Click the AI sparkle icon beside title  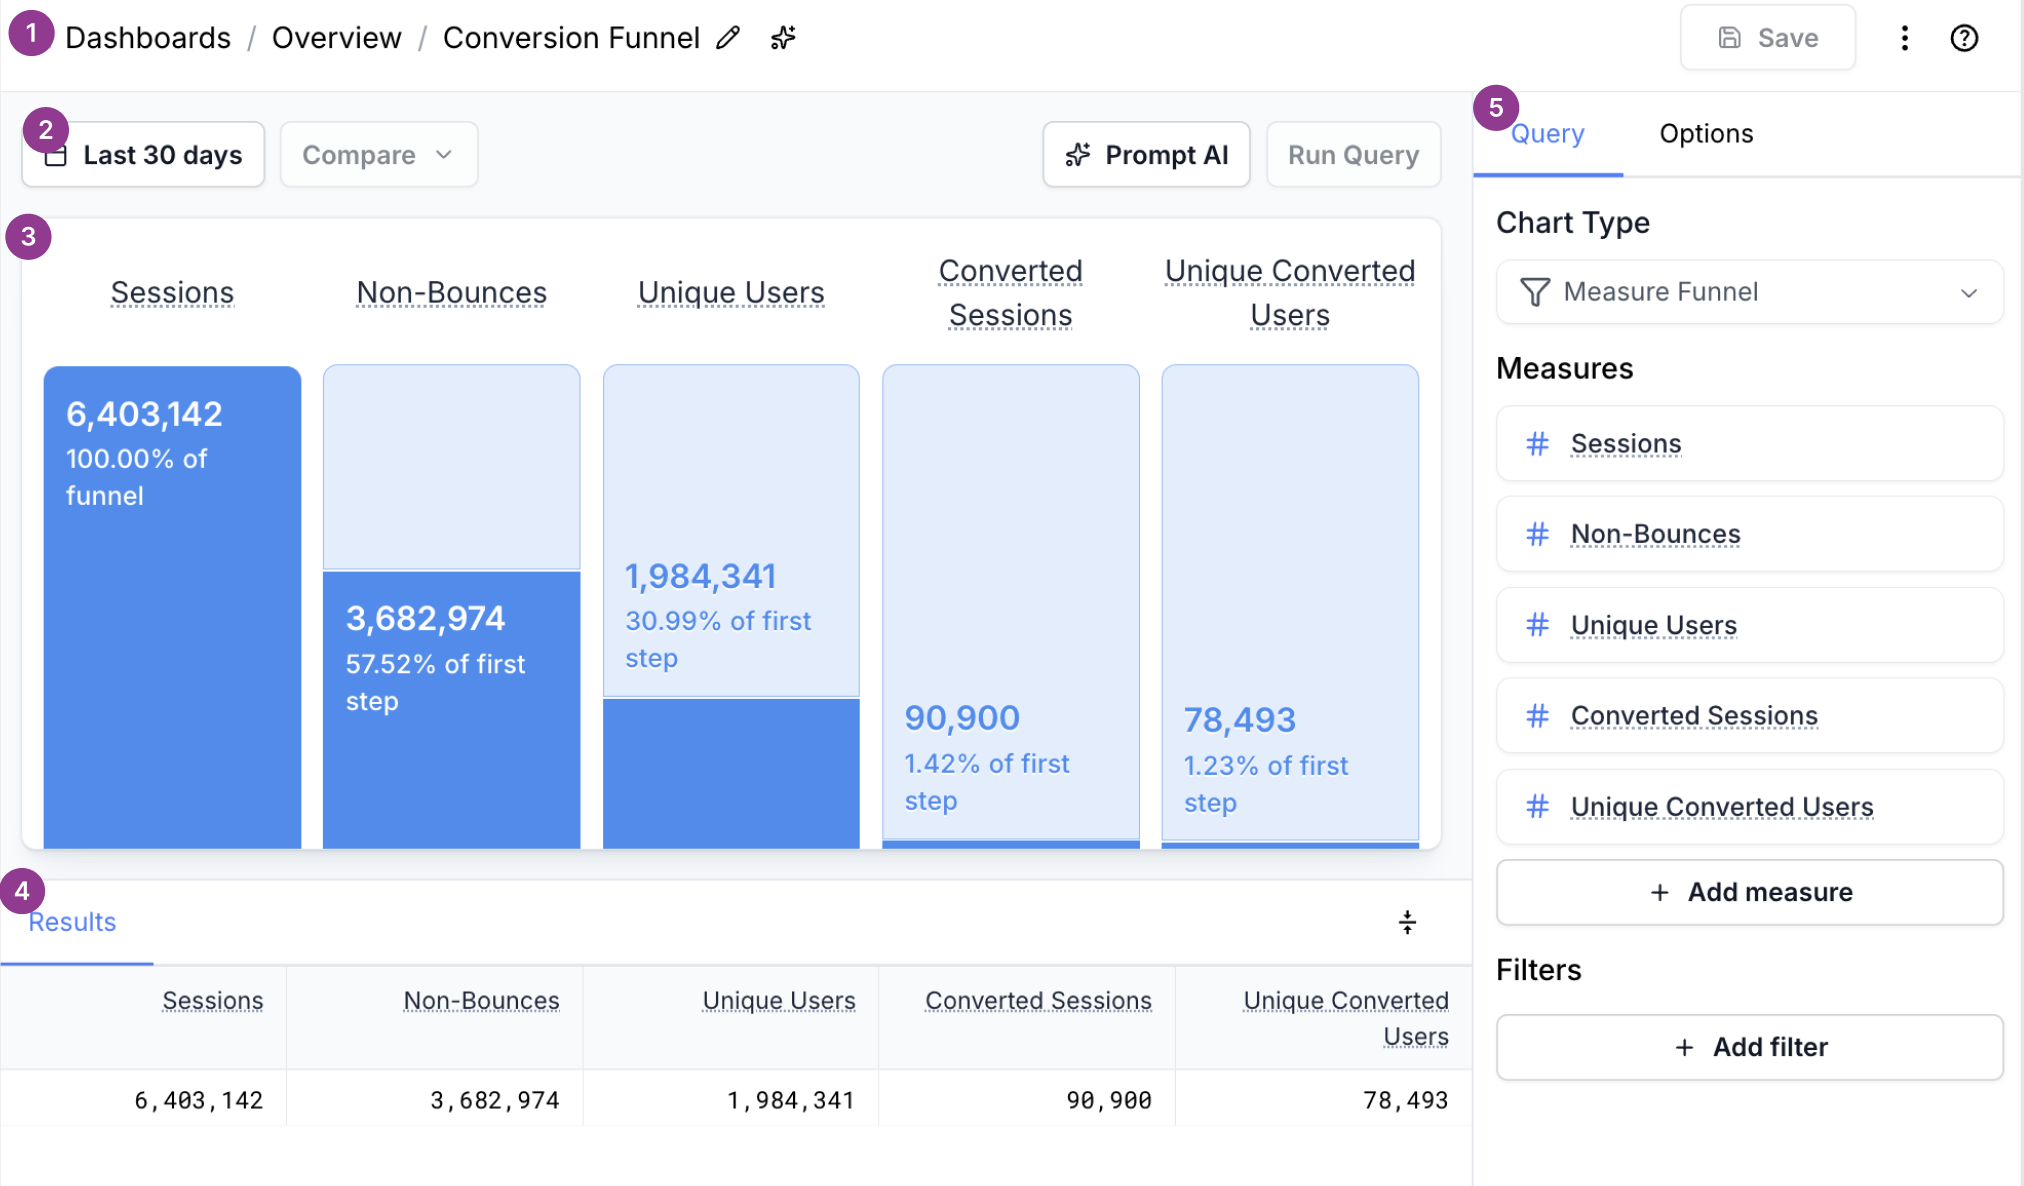783,38
